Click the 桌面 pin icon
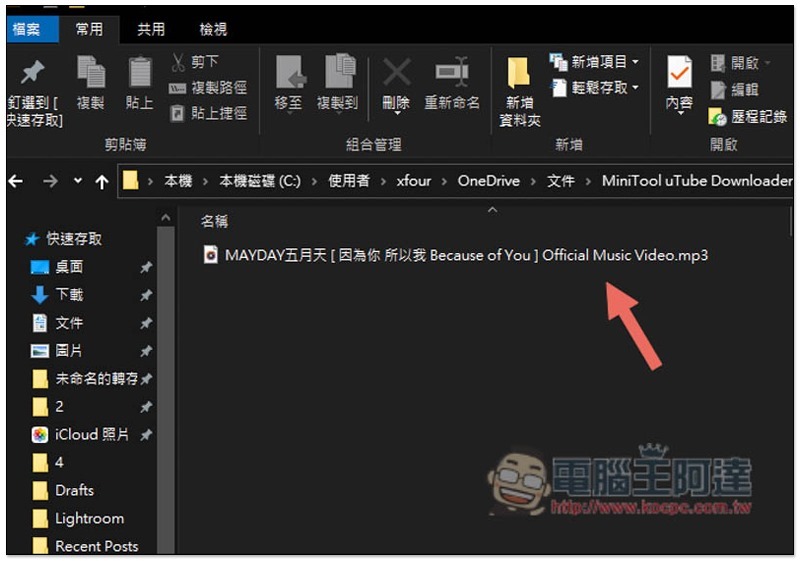The width and height of the screenshot is (800, 561). (146, 267)
